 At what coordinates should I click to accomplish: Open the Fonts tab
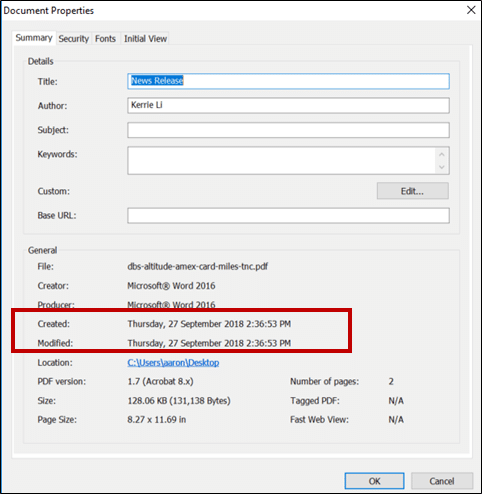[x=105, y=39]
